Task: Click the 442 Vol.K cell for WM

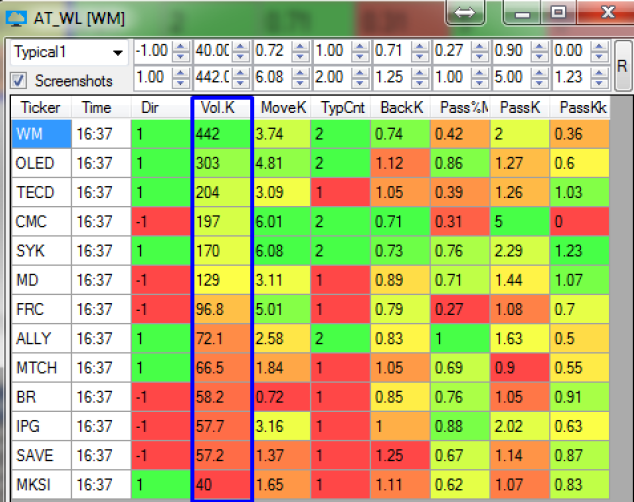Action: [222, 134]
